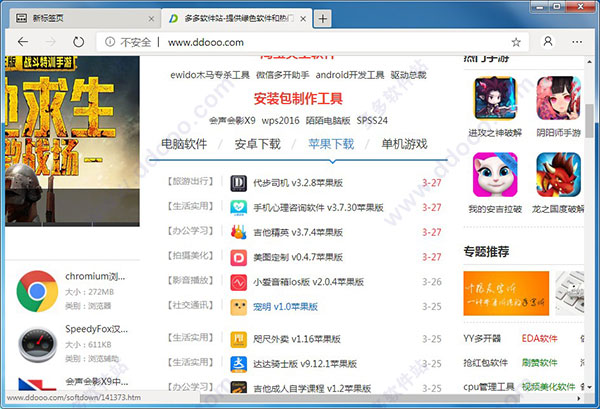The width and height of the screenshot is (600, 409).
Task: Click the 吉他精英 app icon
Action: click(x=238, y=232)
